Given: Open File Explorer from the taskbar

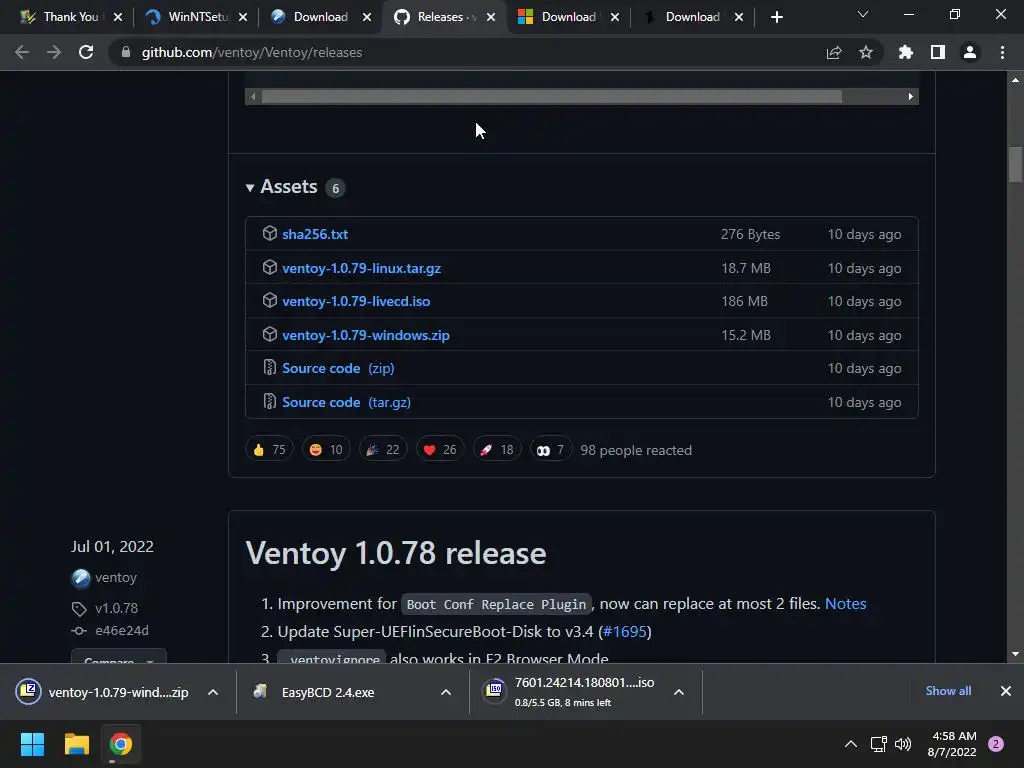Looking at the screenshot, I should point(76,744).
